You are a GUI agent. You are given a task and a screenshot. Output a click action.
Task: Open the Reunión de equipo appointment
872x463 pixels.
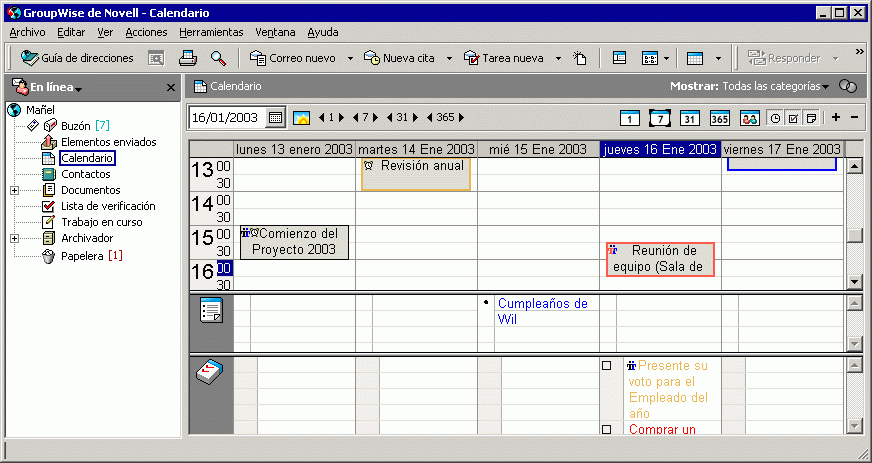coord(660,259)
